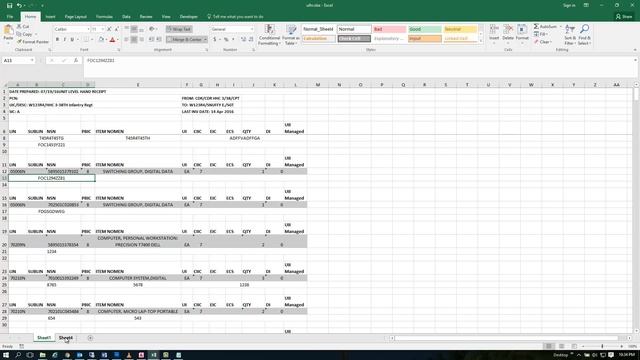The image size is (640, 360).
Task: Click the Insert cells icon
Action: point(494,30)
